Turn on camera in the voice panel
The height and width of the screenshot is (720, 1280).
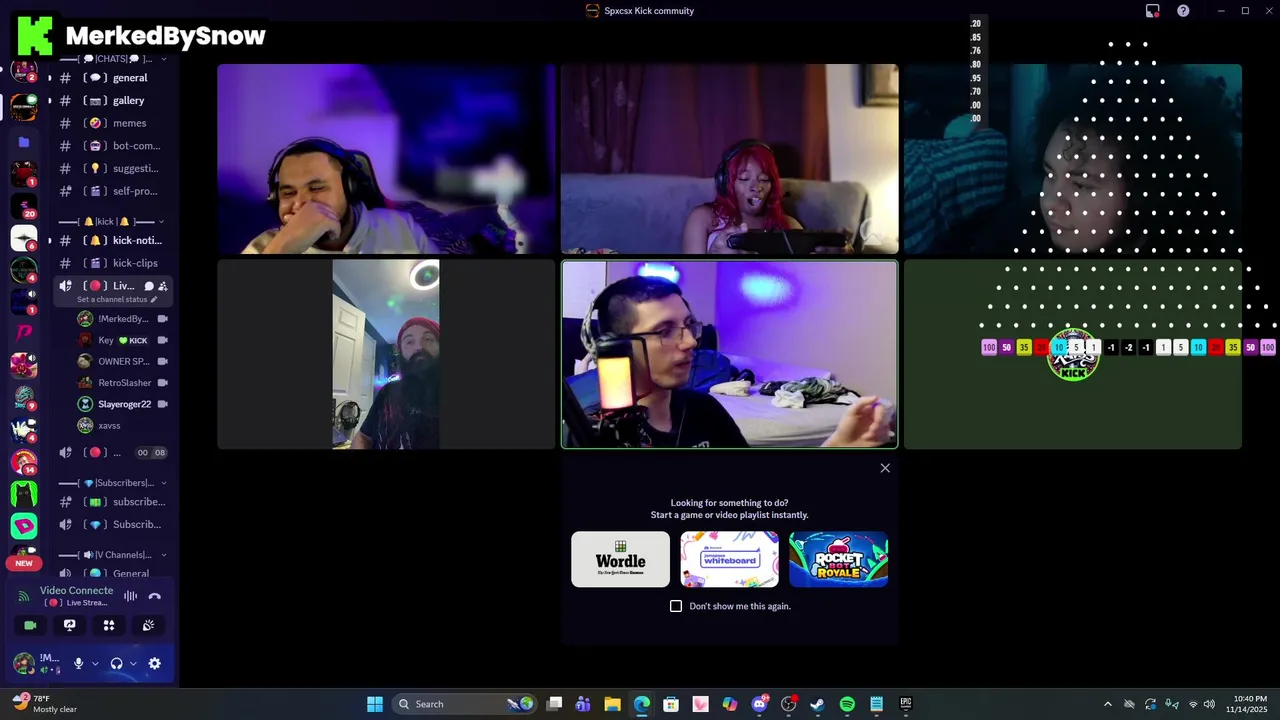pyautogui.click(x=30, y=625)
